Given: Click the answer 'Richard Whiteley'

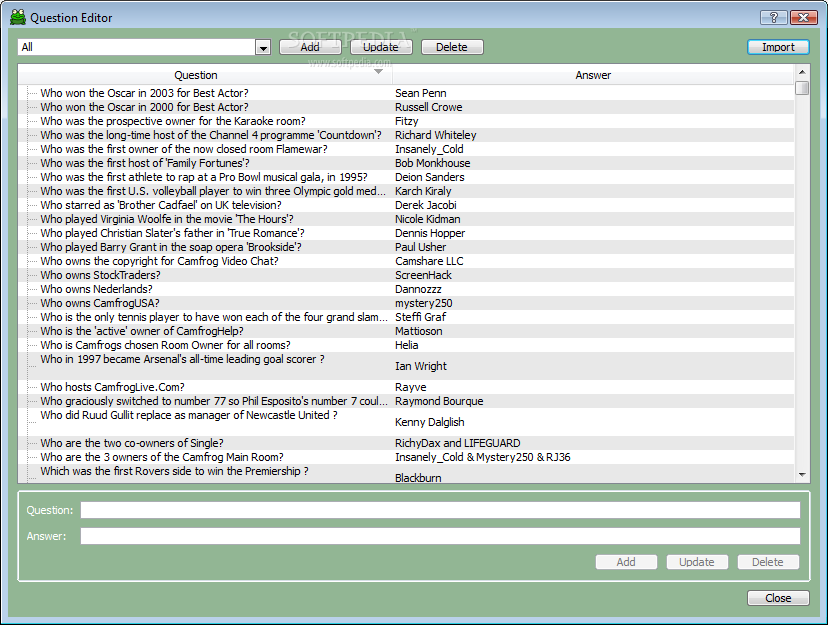Looking at the screenshot, I should [436, 135].
